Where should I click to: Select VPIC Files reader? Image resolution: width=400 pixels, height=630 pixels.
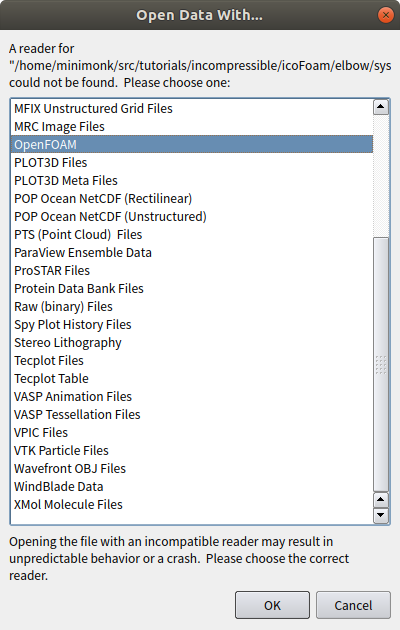pos(192,432)
